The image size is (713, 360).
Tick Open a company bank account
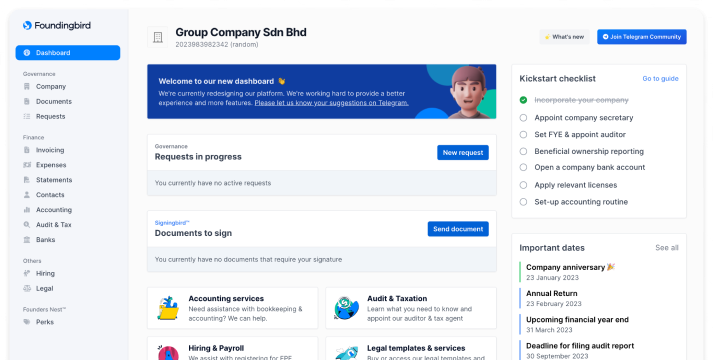(523, 167)
